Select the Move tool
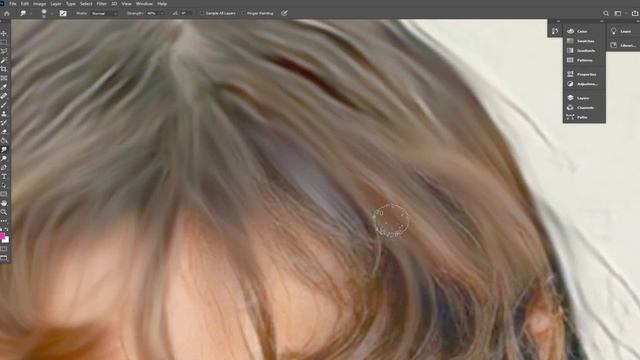The image size is (640, 360). coord(4,33)
